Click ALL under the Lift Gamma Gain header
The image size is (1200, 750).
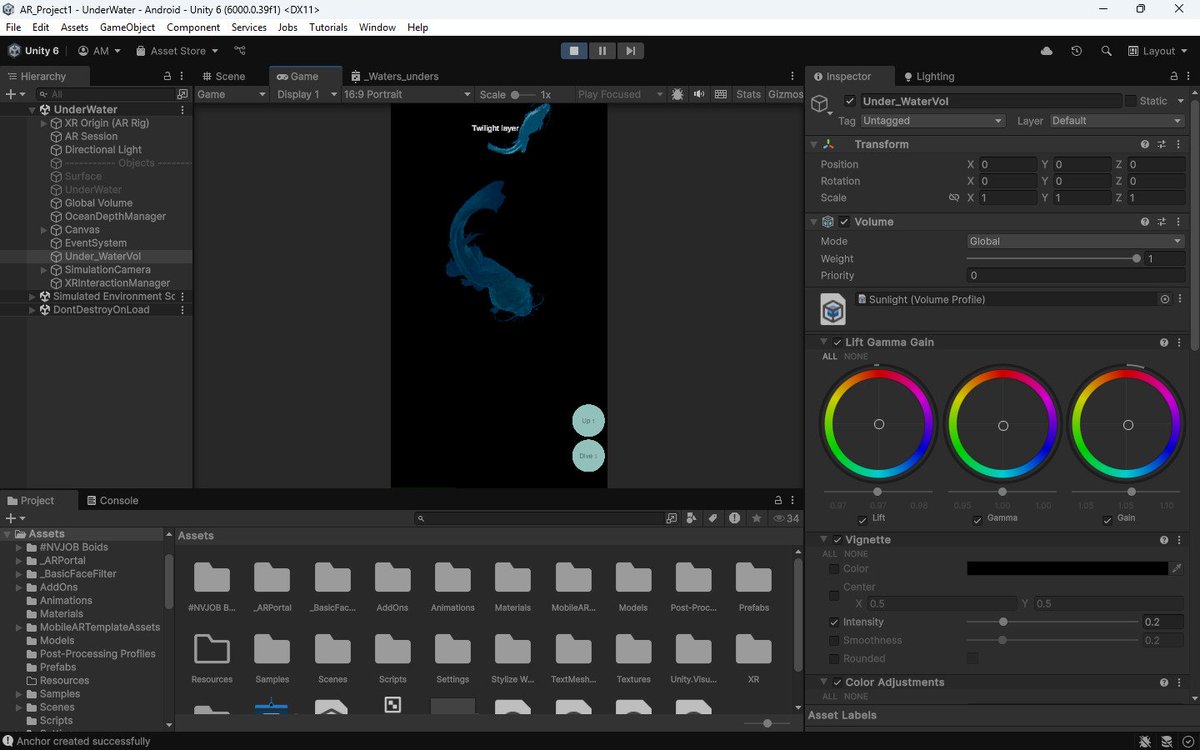[829, 356]
